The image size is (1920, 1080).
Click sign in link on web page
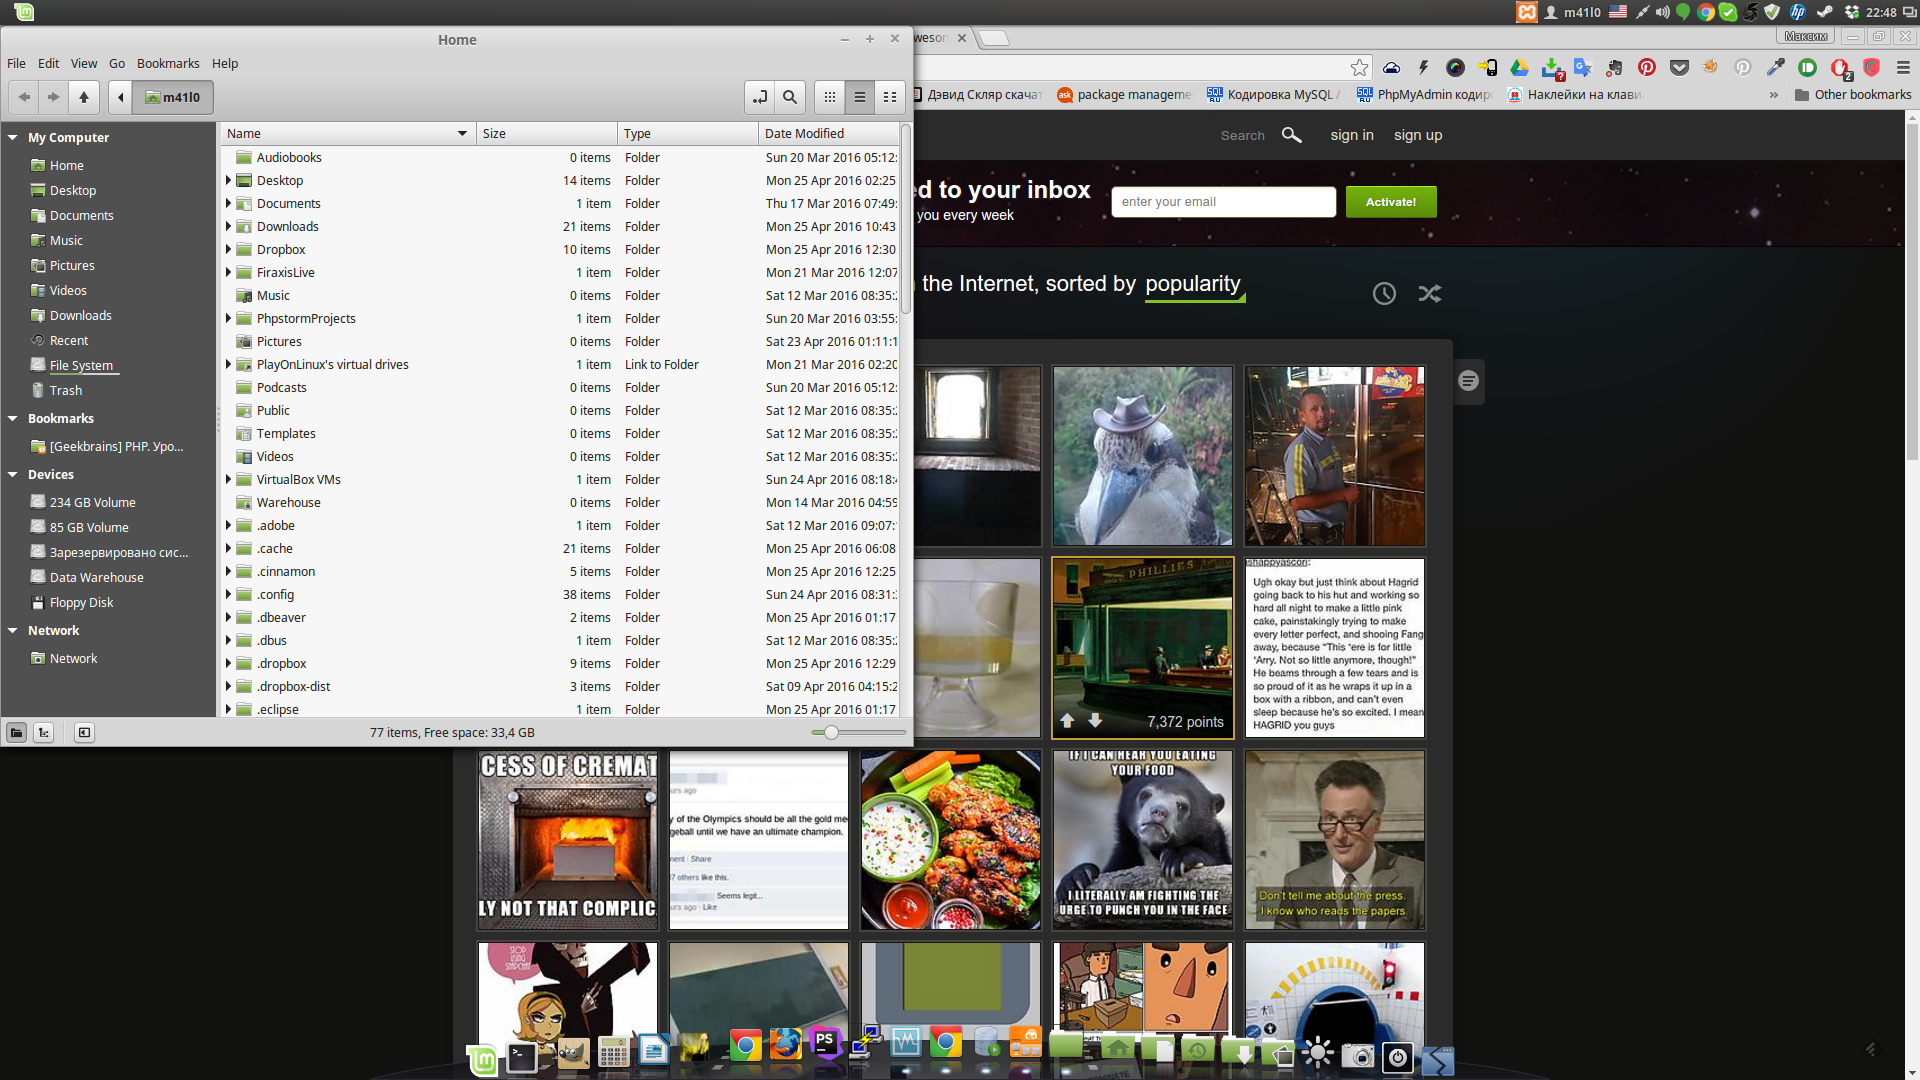click(1352, 135)
